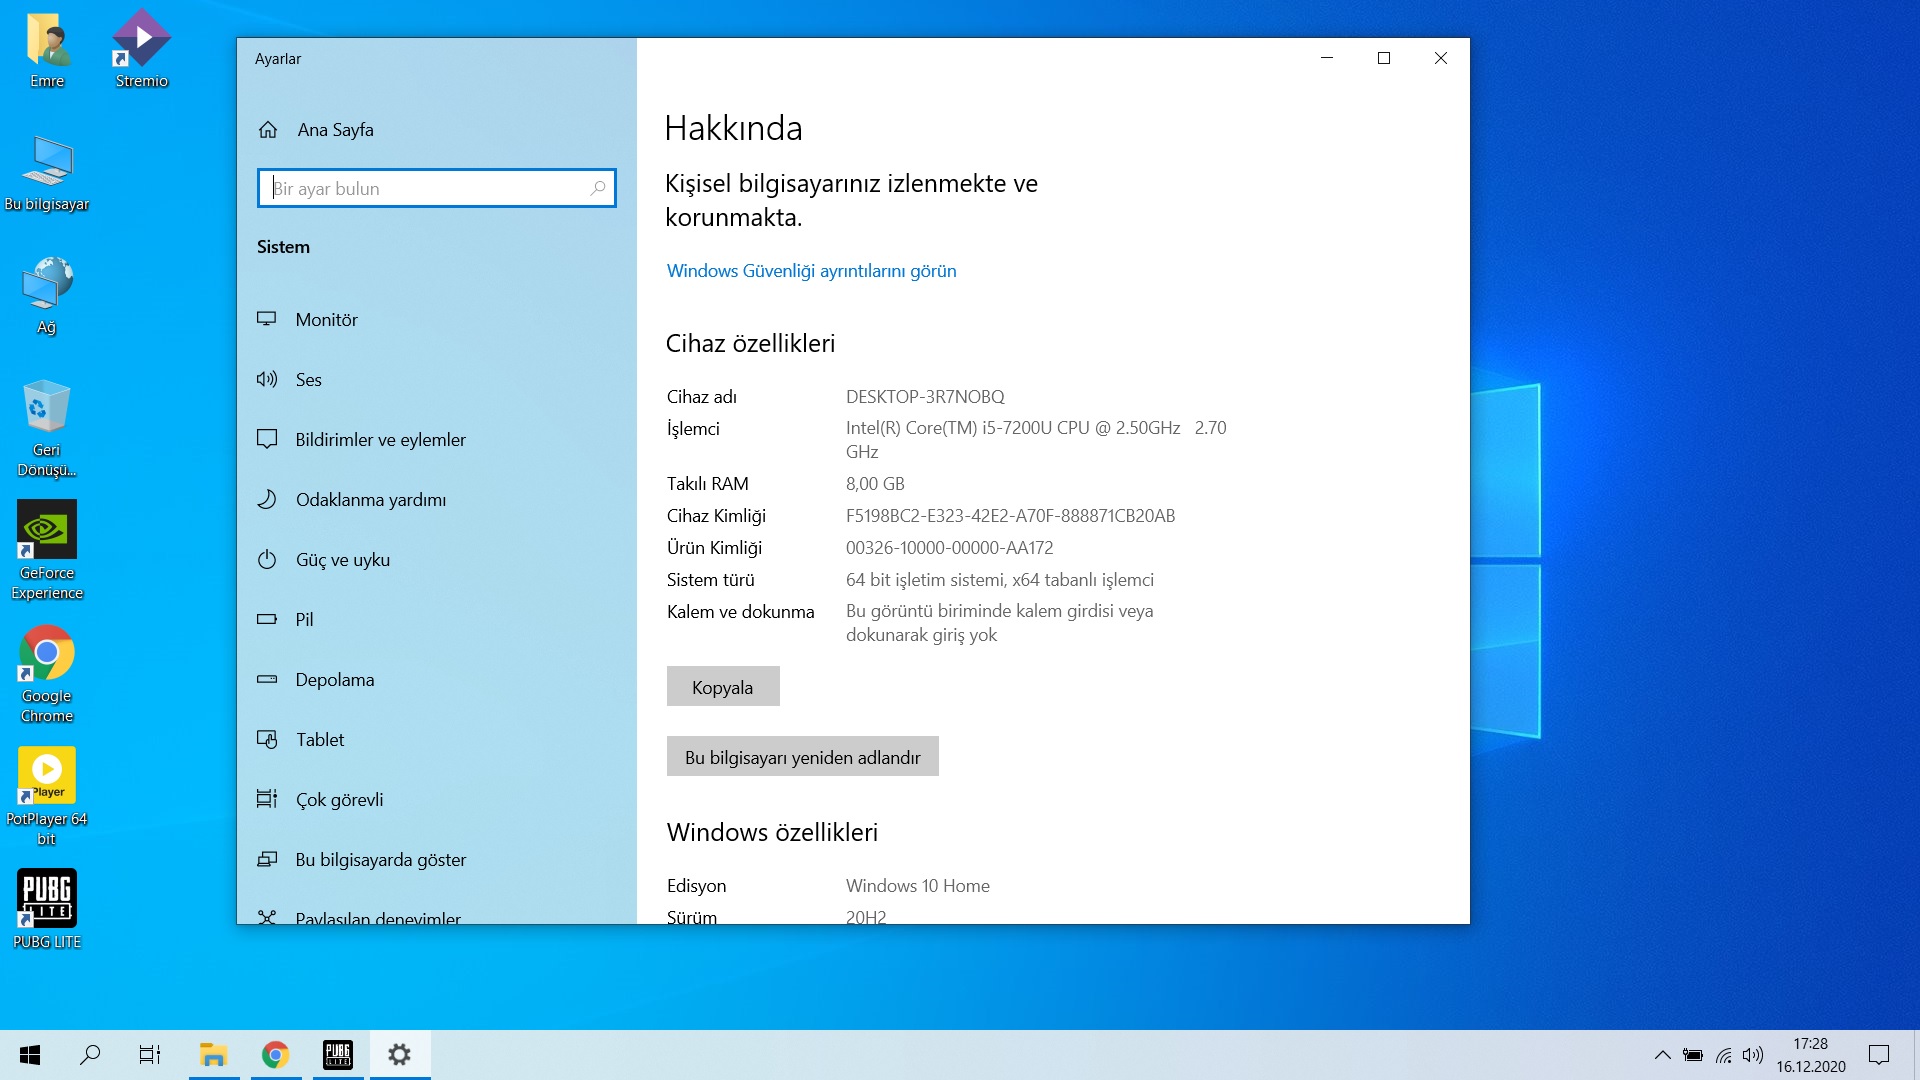Open Güç ve uyku settings
The height and width of the screenshot is (1080, 1920).
(x=437, y=560)
